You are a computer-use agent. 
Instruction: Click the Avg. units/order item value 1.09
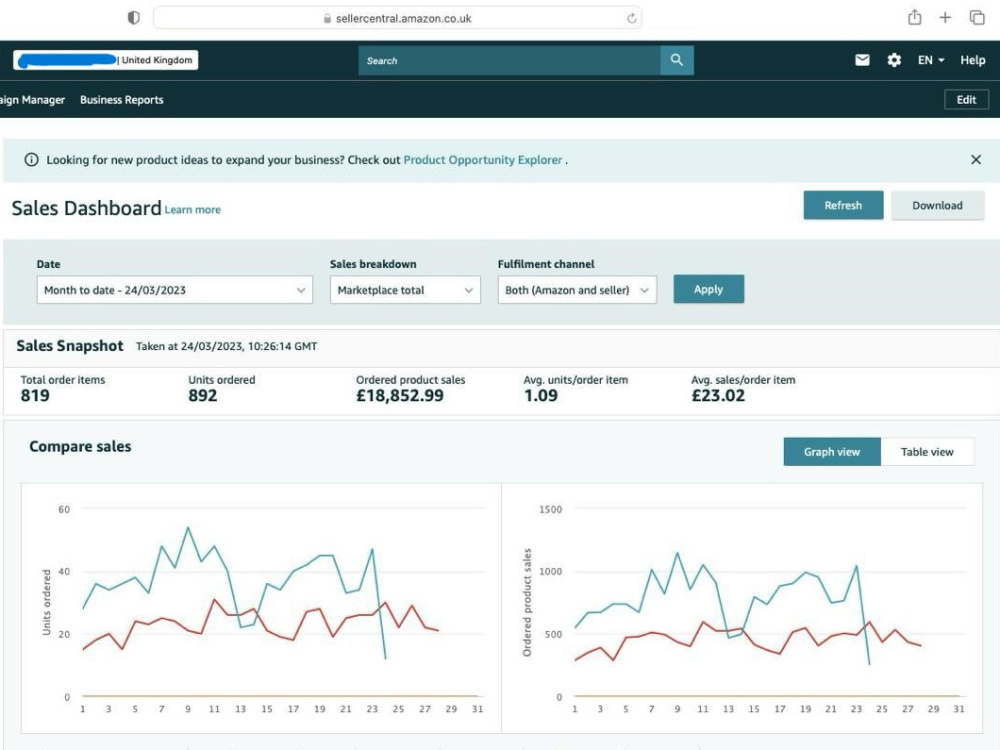pyautogui.click(x=541, y=395)
